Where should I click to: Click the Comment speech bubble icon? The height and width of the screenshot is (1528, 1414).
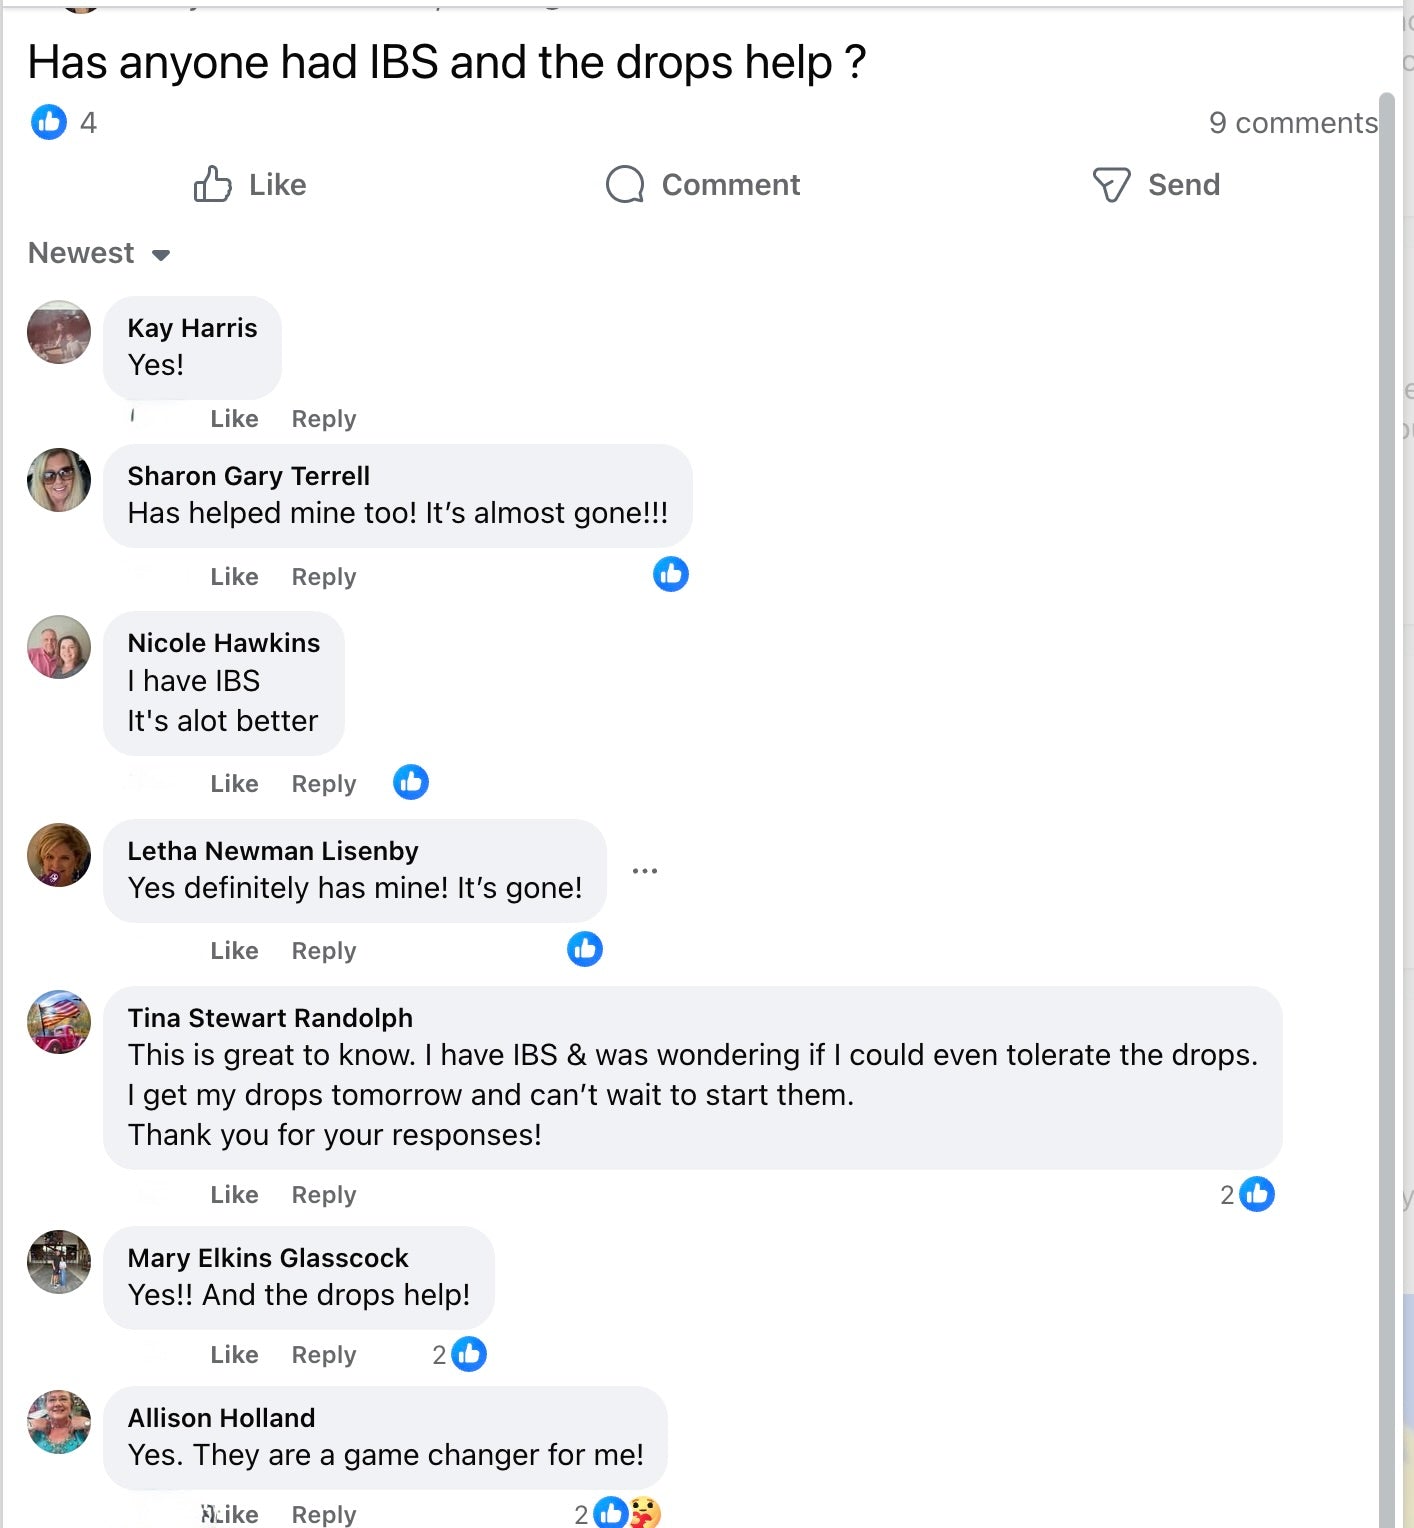click(625, 185)
